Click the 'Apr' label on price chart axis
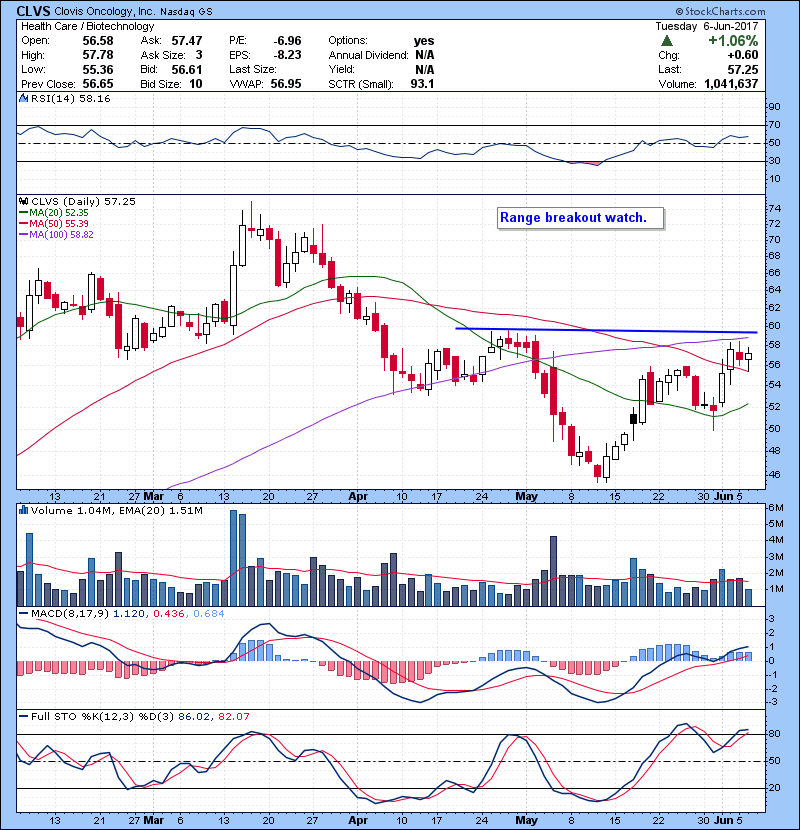Screen dimensions: 800x830 (x=358, y=497)
